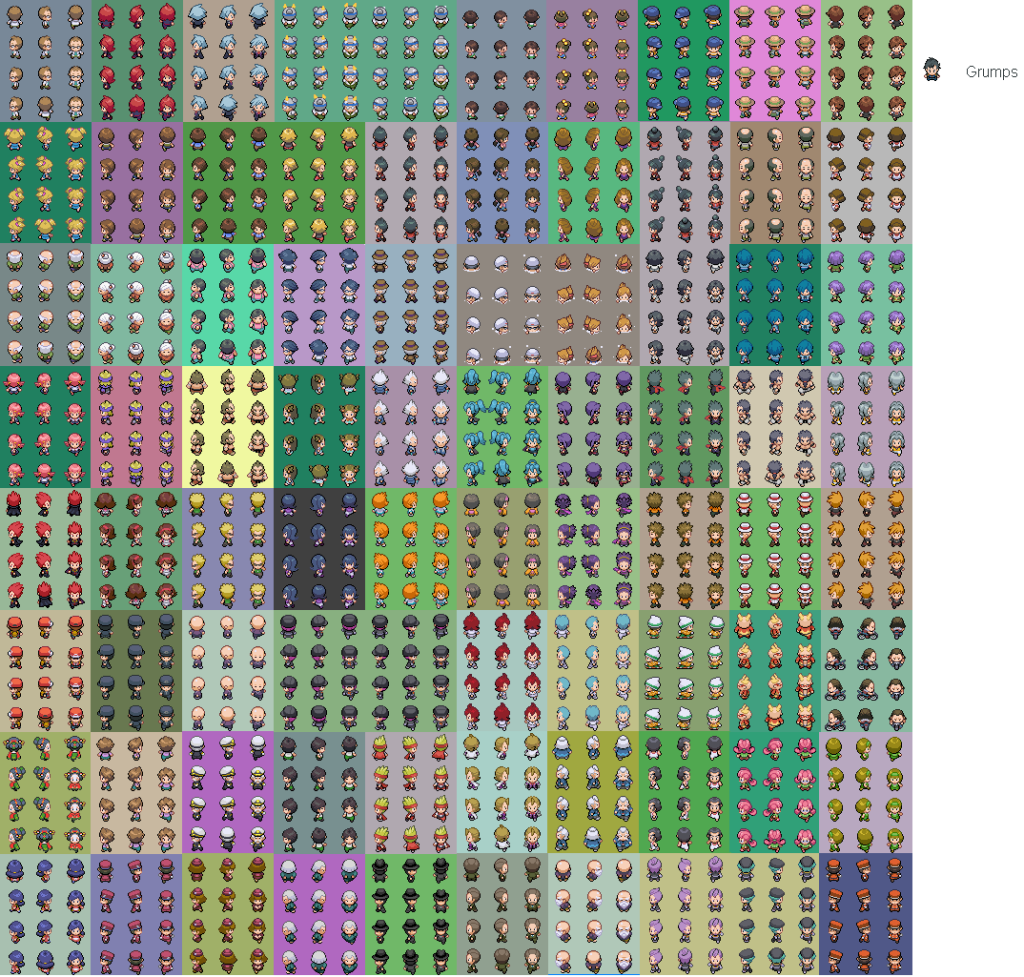Image resolution: width=1024 pixels, height=977 pixels.
Task: Choose the long silver hair sheet on lavender
Action: click(x=867, y=427)
